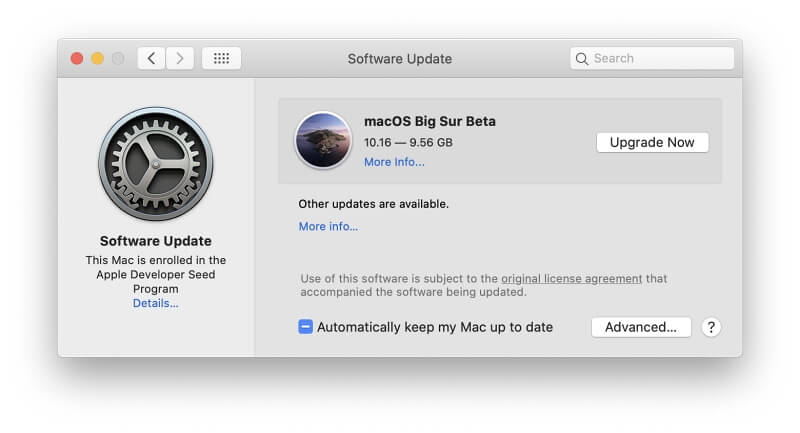Open More Info under macOS Big Sur Beta
This screenshot has width=800, height=433.
394,162
